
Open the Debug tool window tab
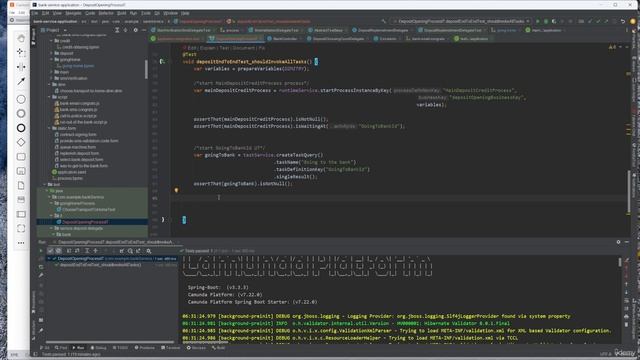[98, 348]
